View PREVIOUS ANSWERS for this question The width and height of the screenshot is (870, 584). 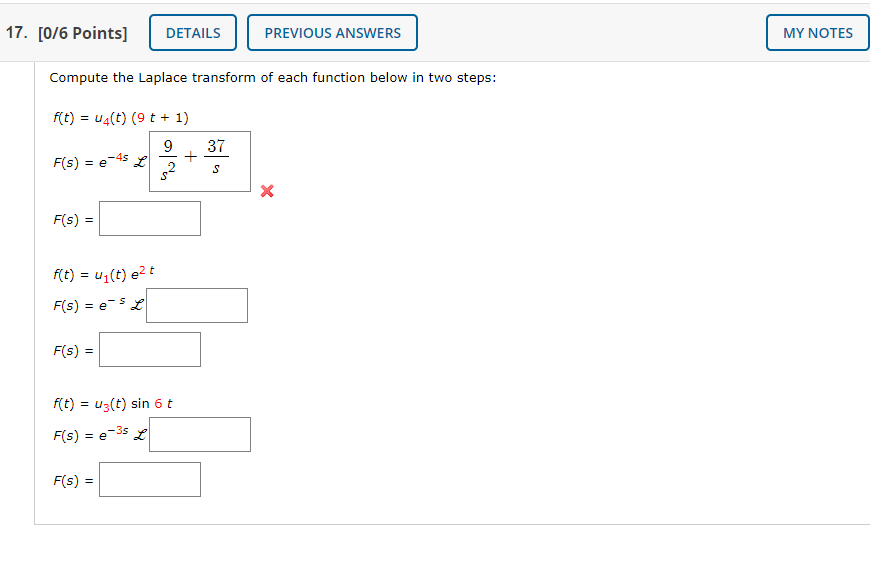[332, 32]
